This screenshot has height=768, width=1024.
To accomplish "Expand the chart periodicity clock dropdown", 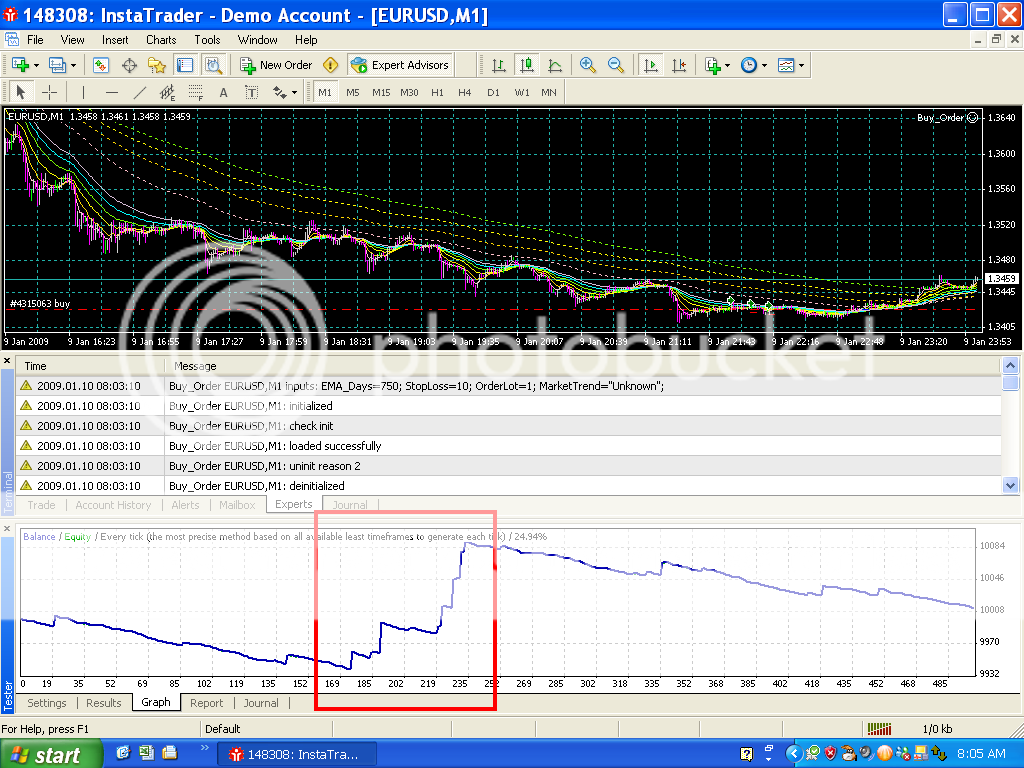I will (764, 65).
